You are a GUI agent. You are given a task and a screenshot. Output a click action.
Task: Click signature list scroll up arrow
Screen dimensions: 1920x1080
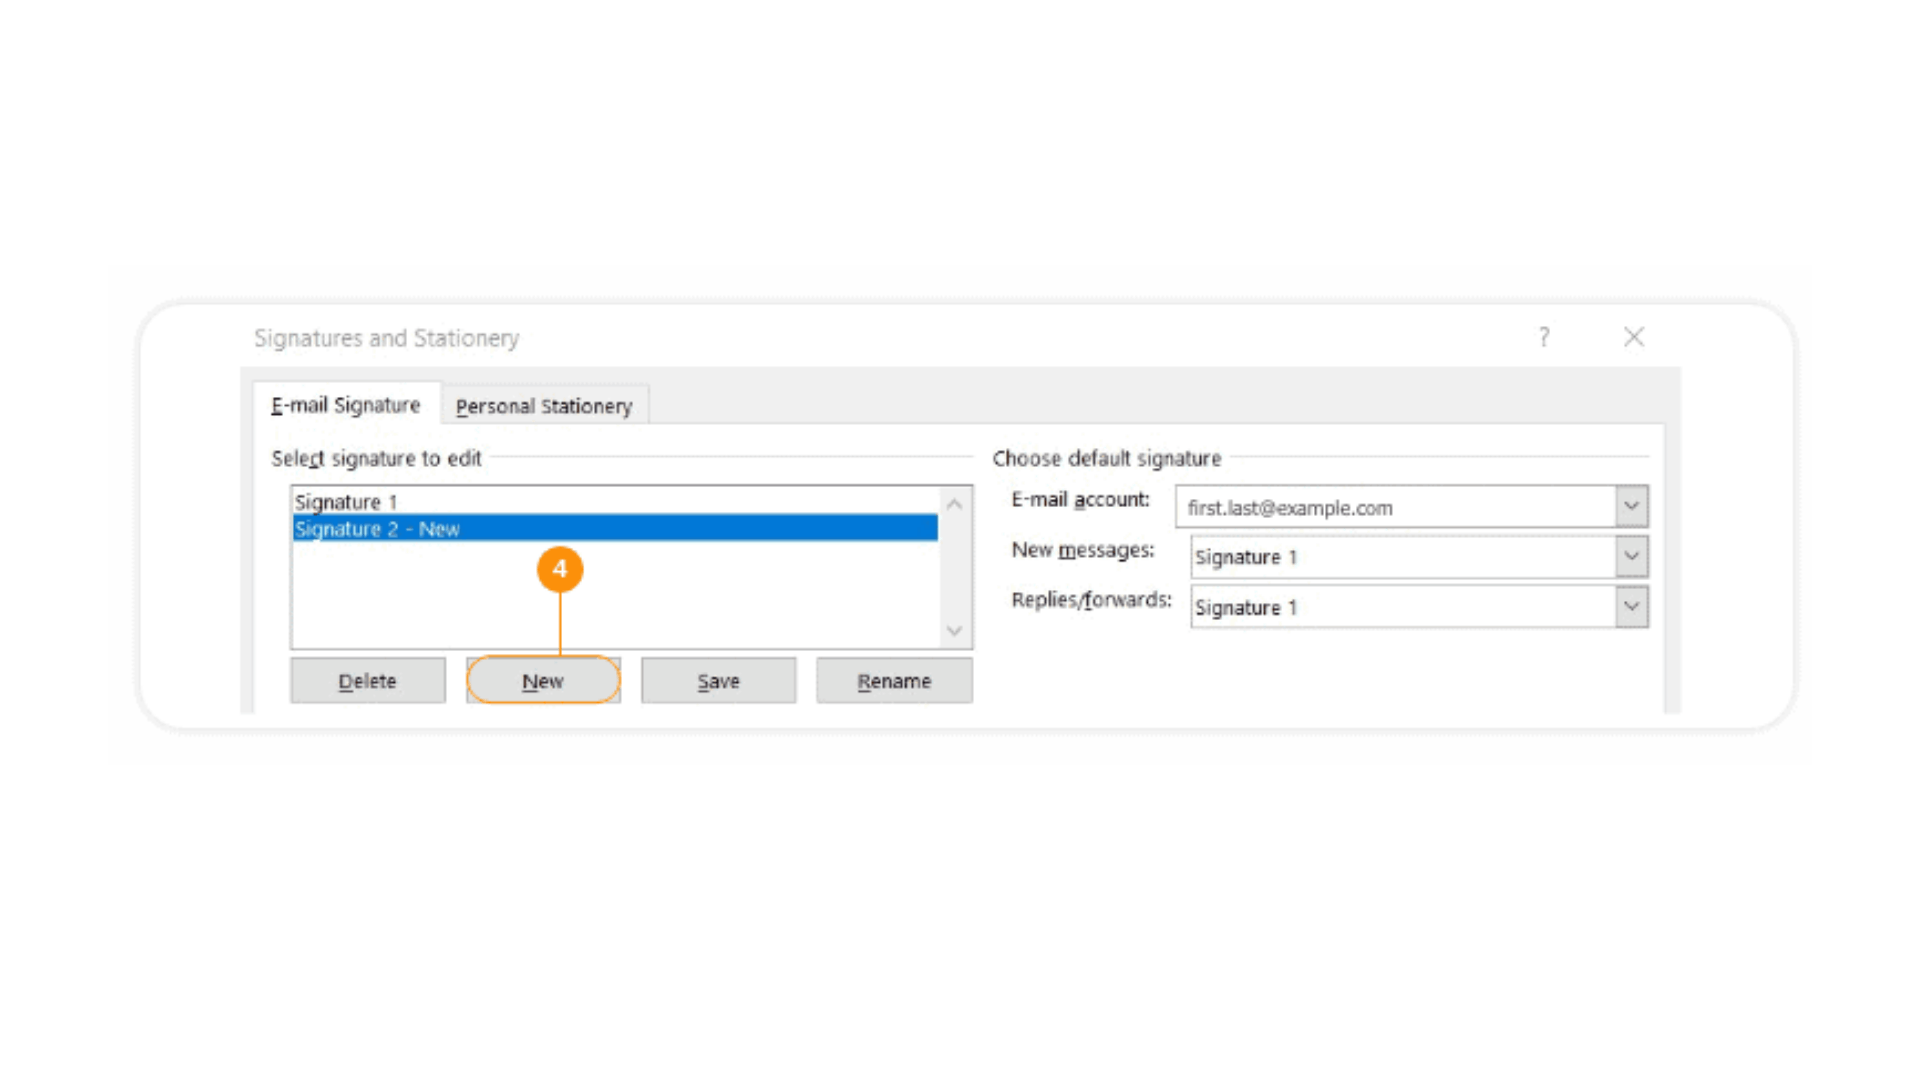[x=954, y=504]
